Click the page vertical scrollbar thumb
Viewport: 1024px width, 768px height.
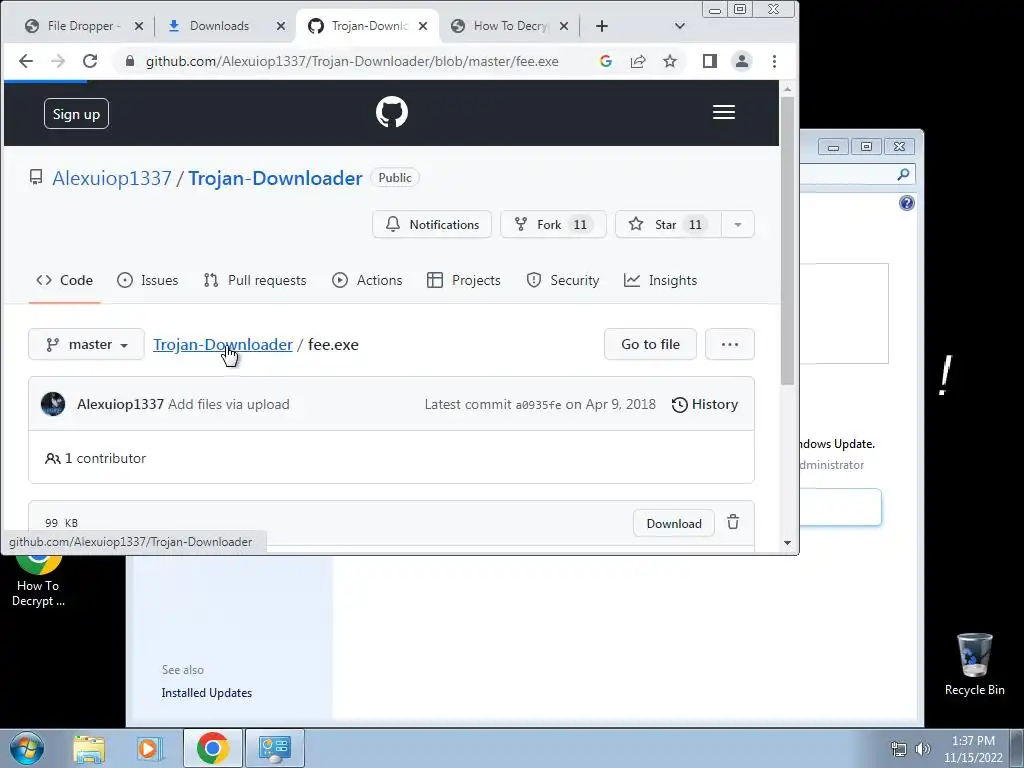pyautogui.click(x=788, y=240)
